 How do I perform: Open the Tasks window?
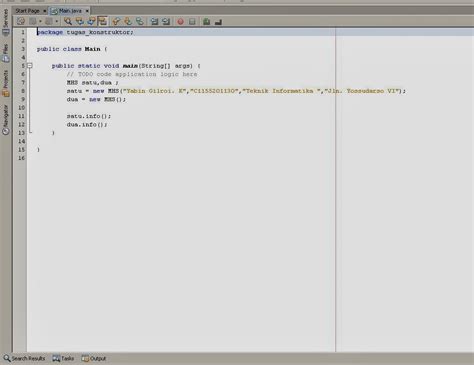(x=63, y=359)
